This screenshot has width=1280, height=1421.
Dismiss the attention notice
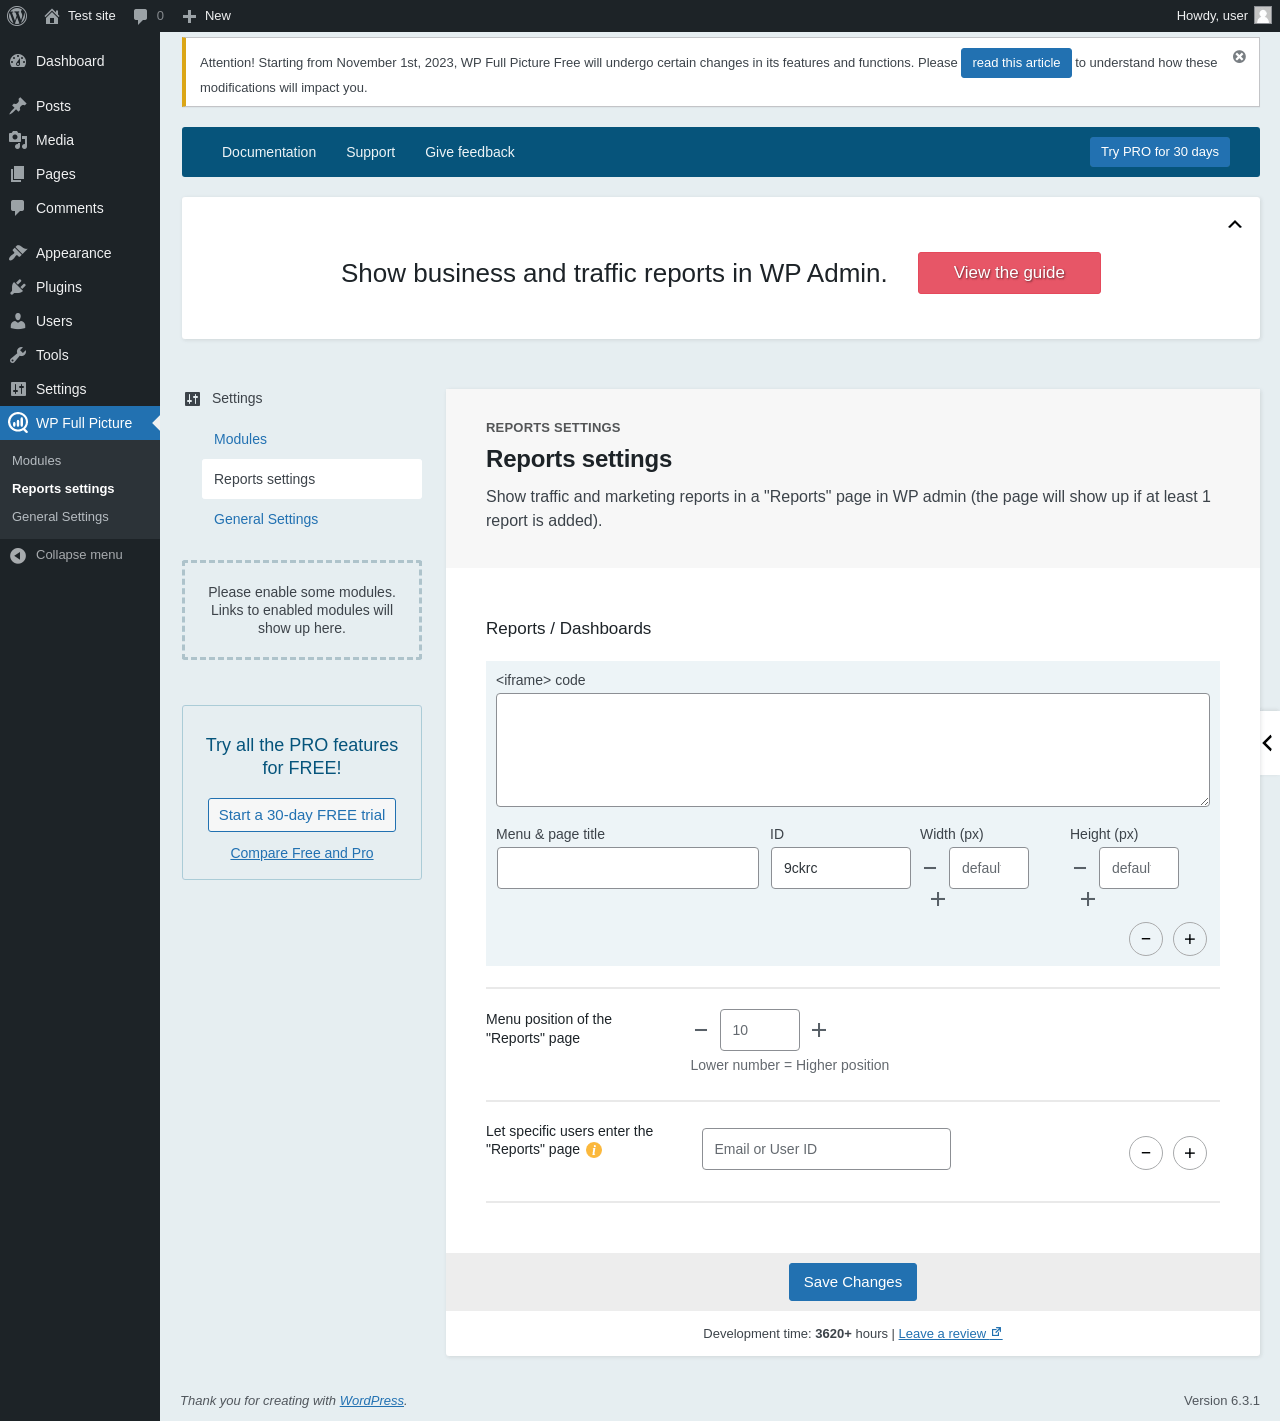coord(1239,57)
